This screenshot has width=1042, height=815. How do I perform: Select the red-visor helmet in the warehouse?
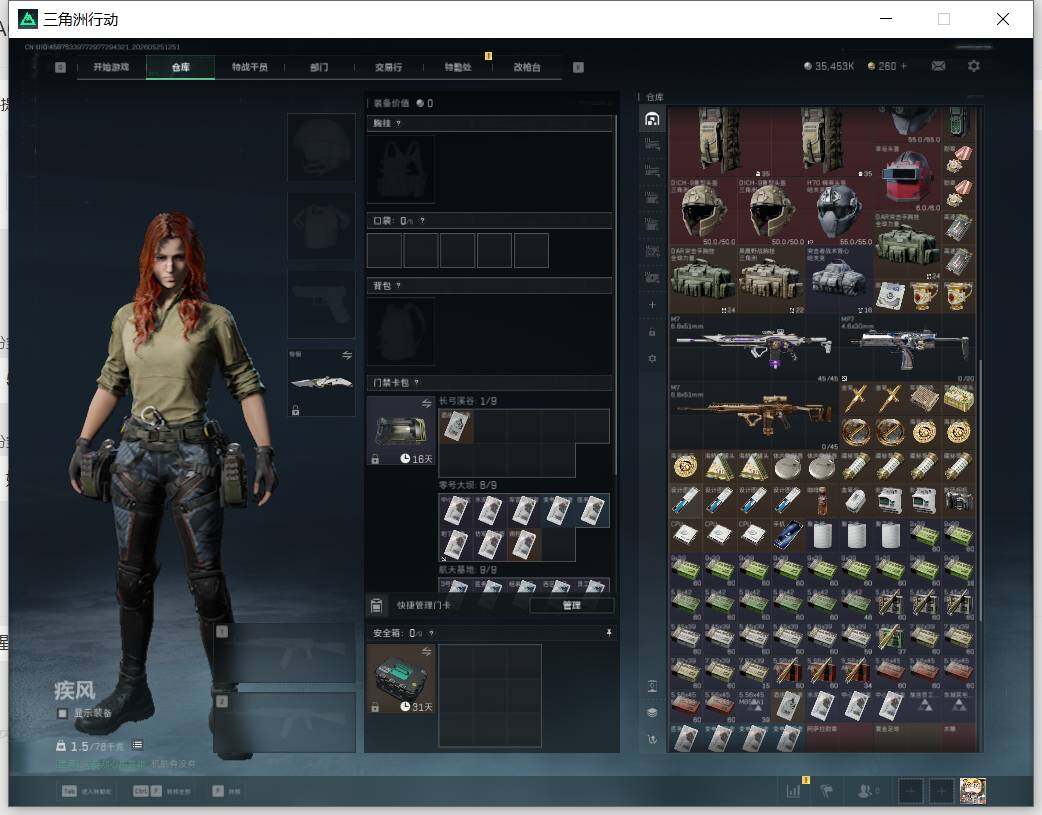907,177
